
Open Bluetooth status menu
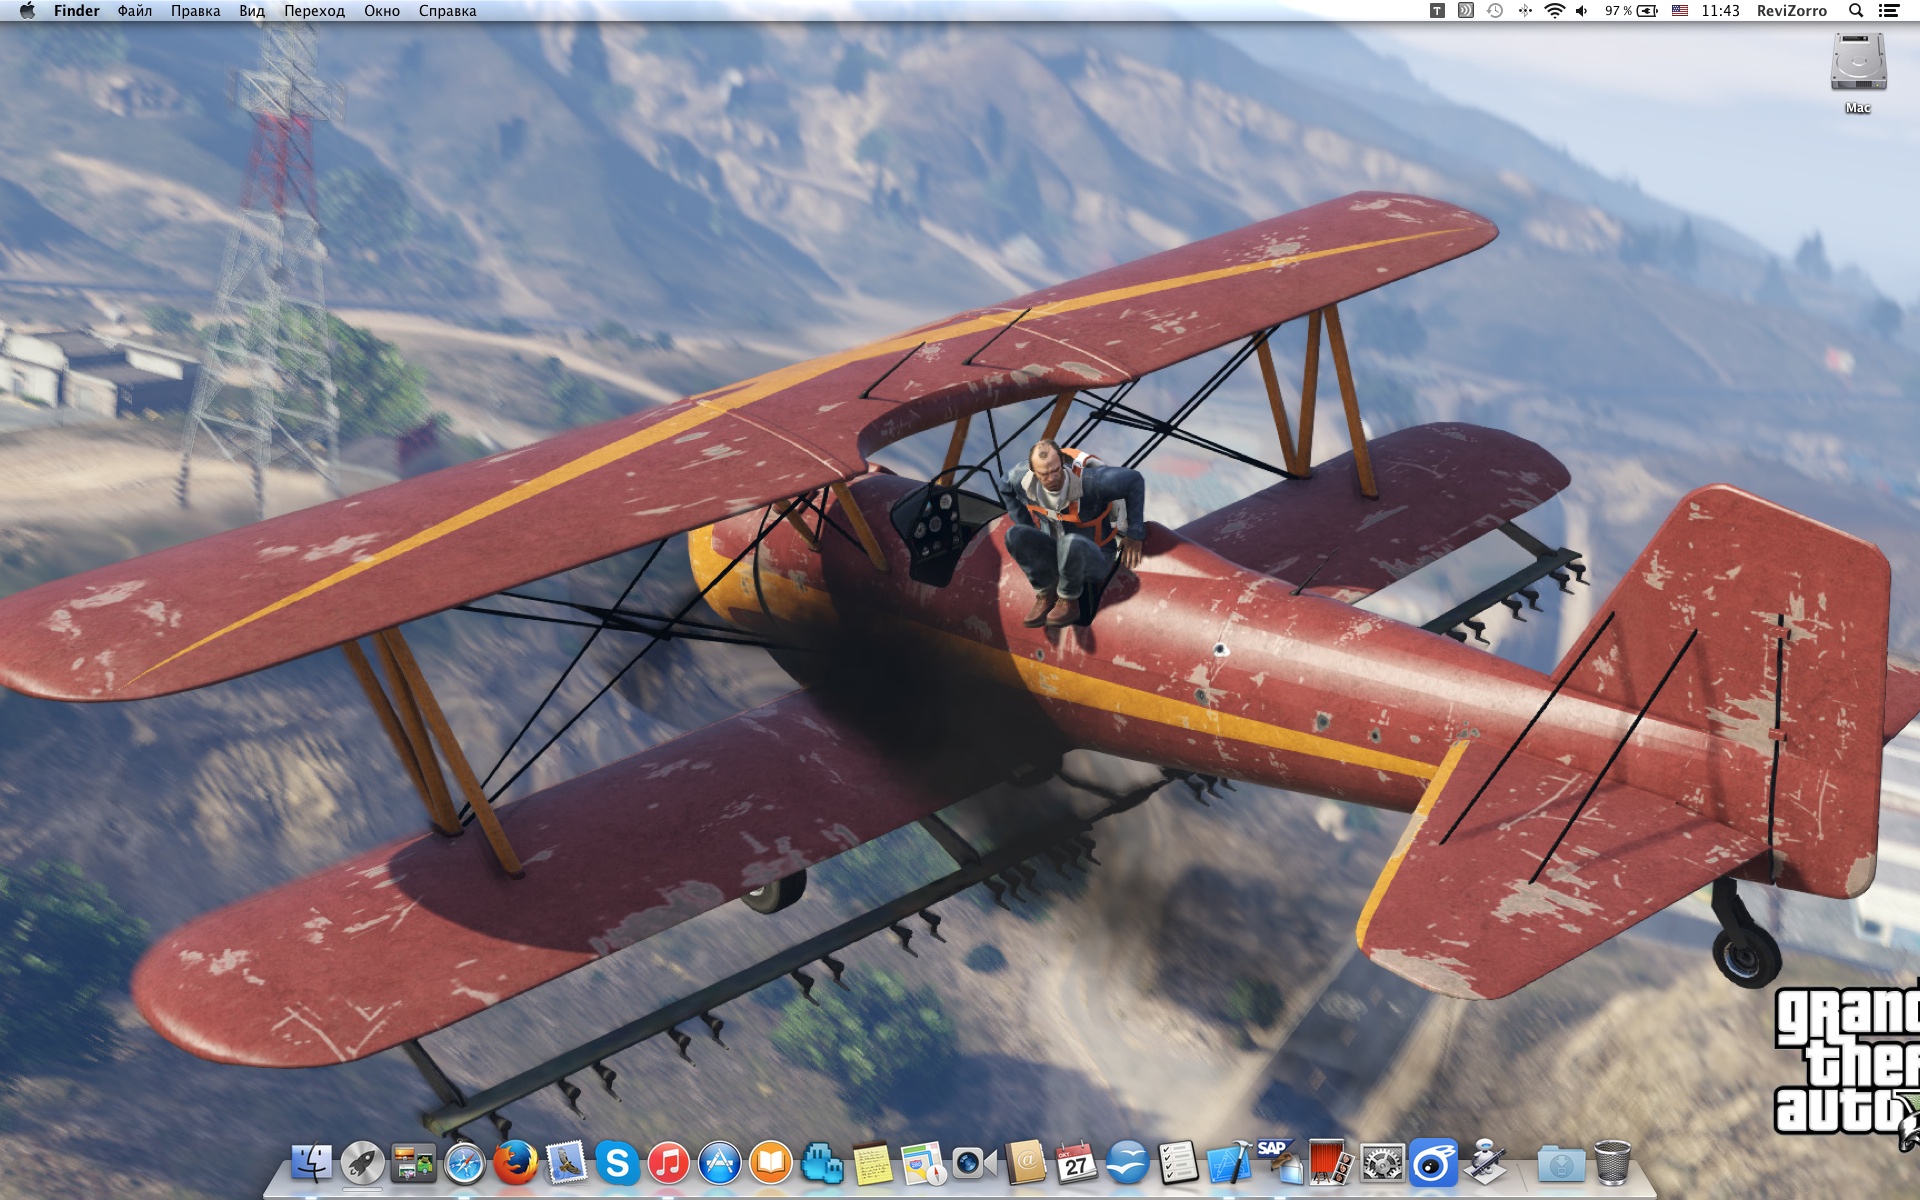coord(1525,11)
